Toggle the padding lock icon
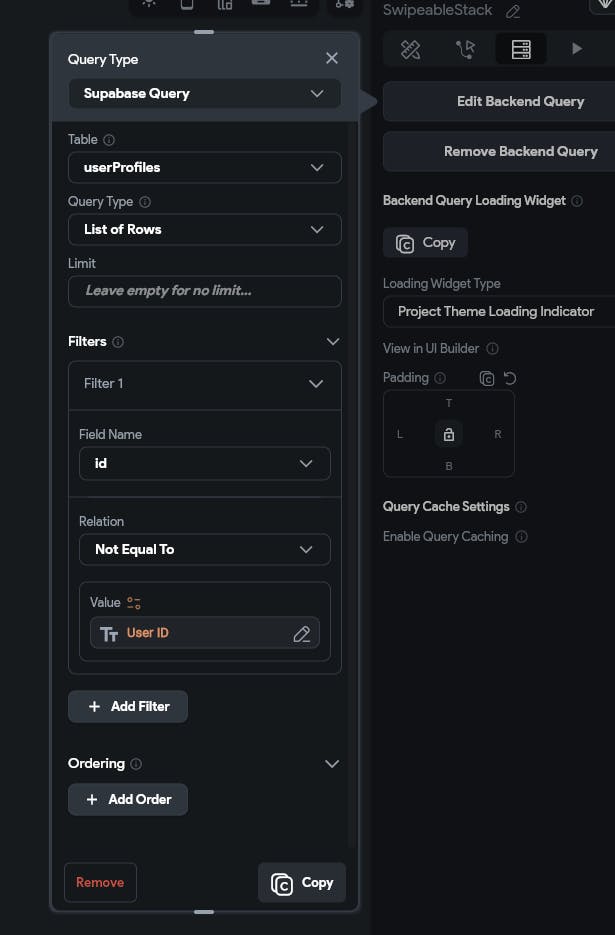The width and height of the screenshot is (615, 935). click(x=449, y=434)
